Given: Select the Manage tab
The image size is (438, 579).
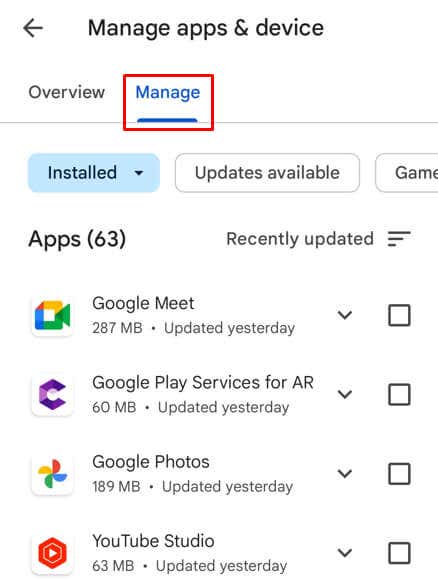Looking at the screenshot, I should (168, 92).
